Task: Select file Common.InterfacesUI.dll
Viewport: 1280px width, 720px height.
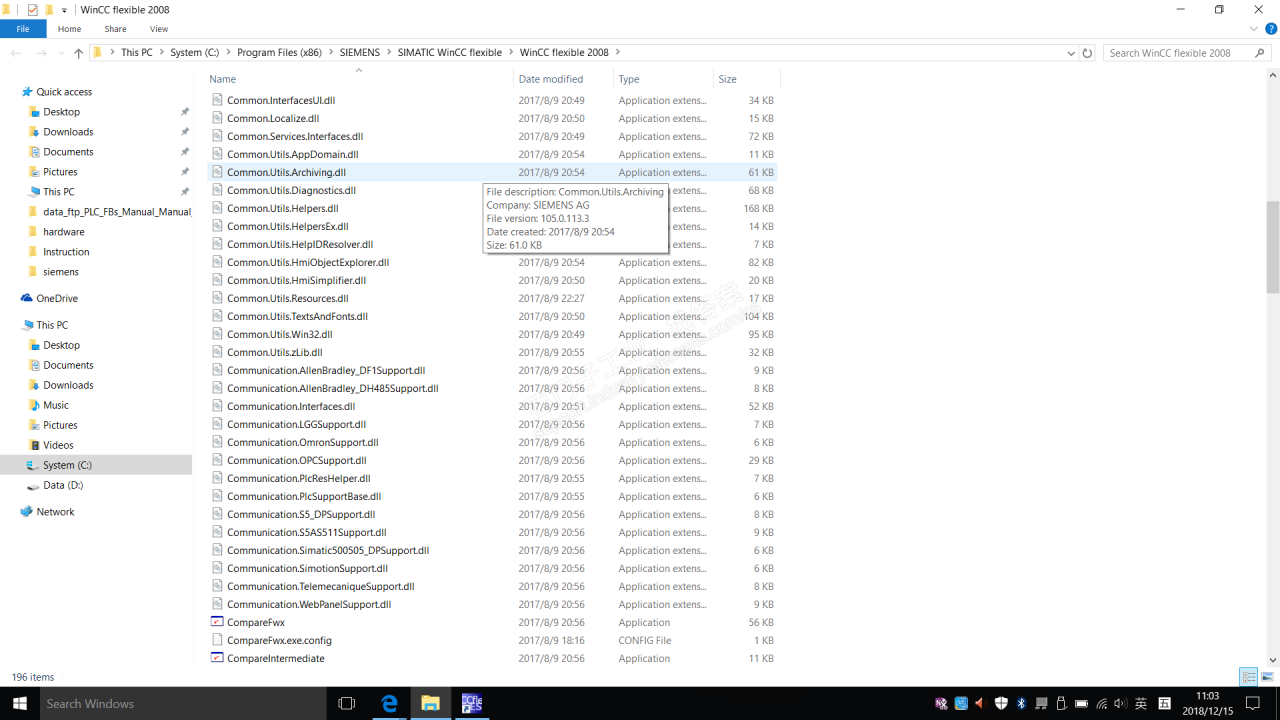Action: click(x=281, y=100)
